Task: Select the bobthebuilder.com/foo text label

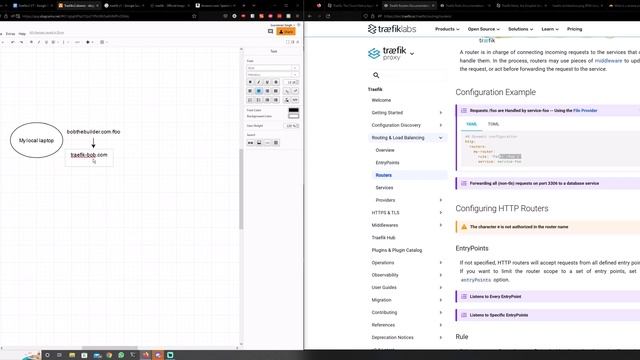Action: [93, 132]
